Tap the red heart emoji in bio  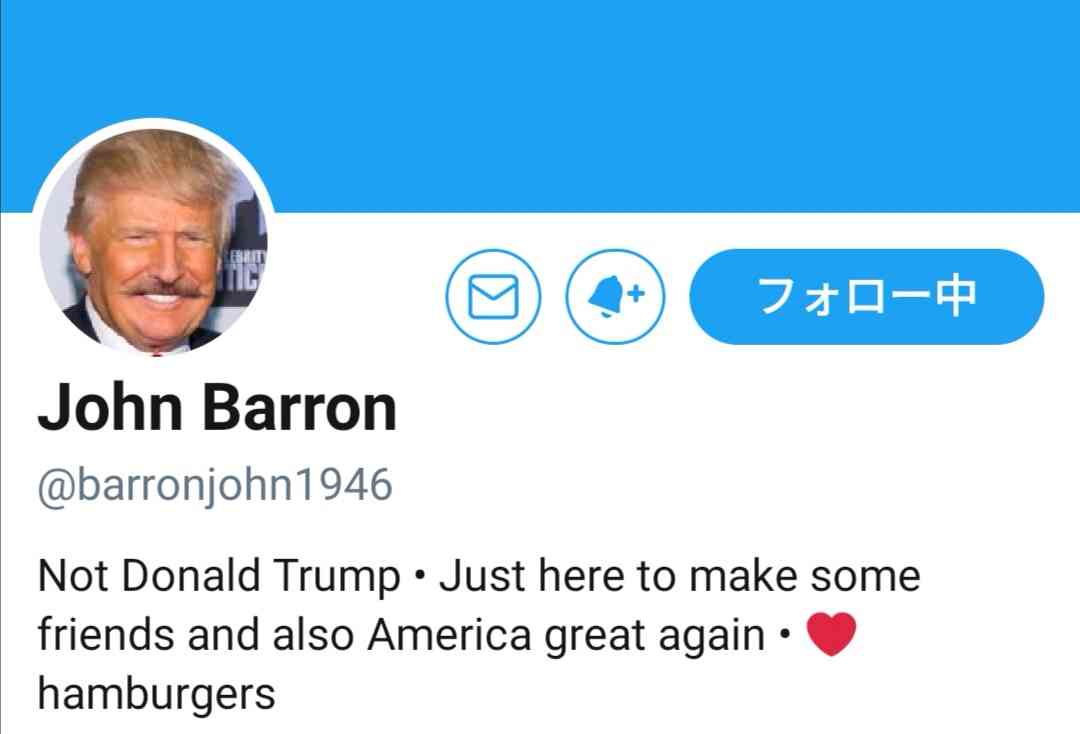tap(831, 634)
